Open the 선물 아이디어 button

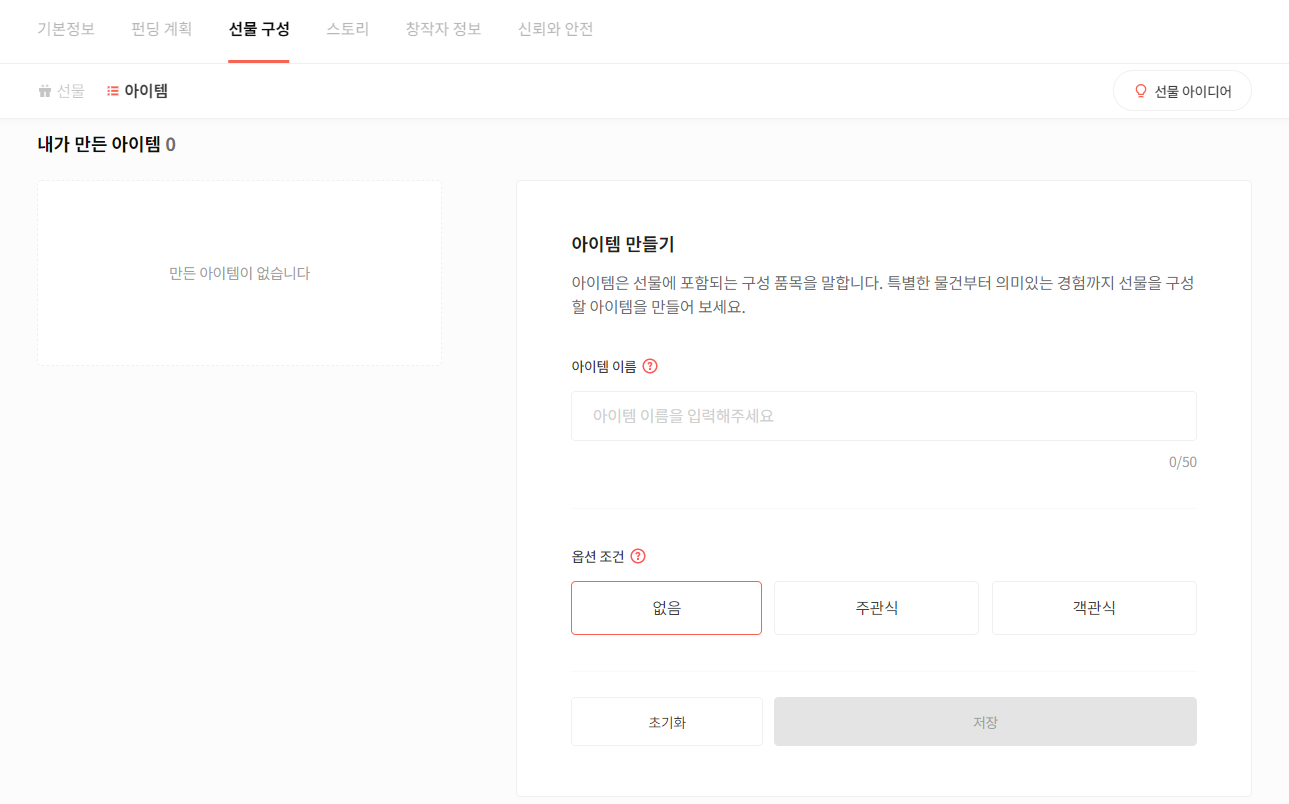pos(1182,91)
